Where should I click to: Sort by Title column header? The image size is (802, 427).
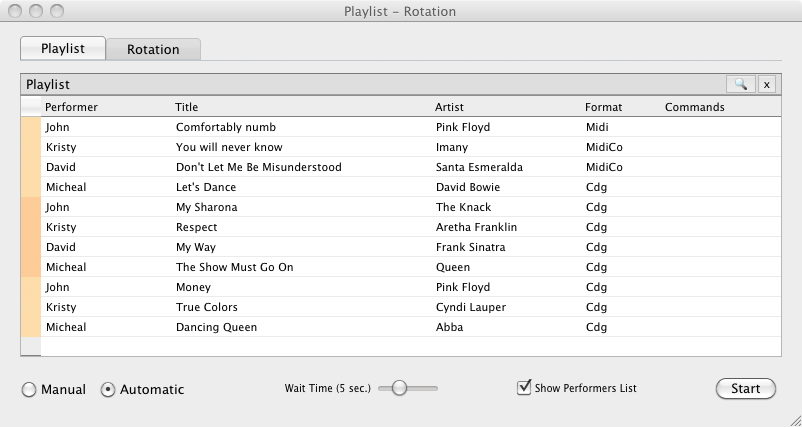click(186, 107)
